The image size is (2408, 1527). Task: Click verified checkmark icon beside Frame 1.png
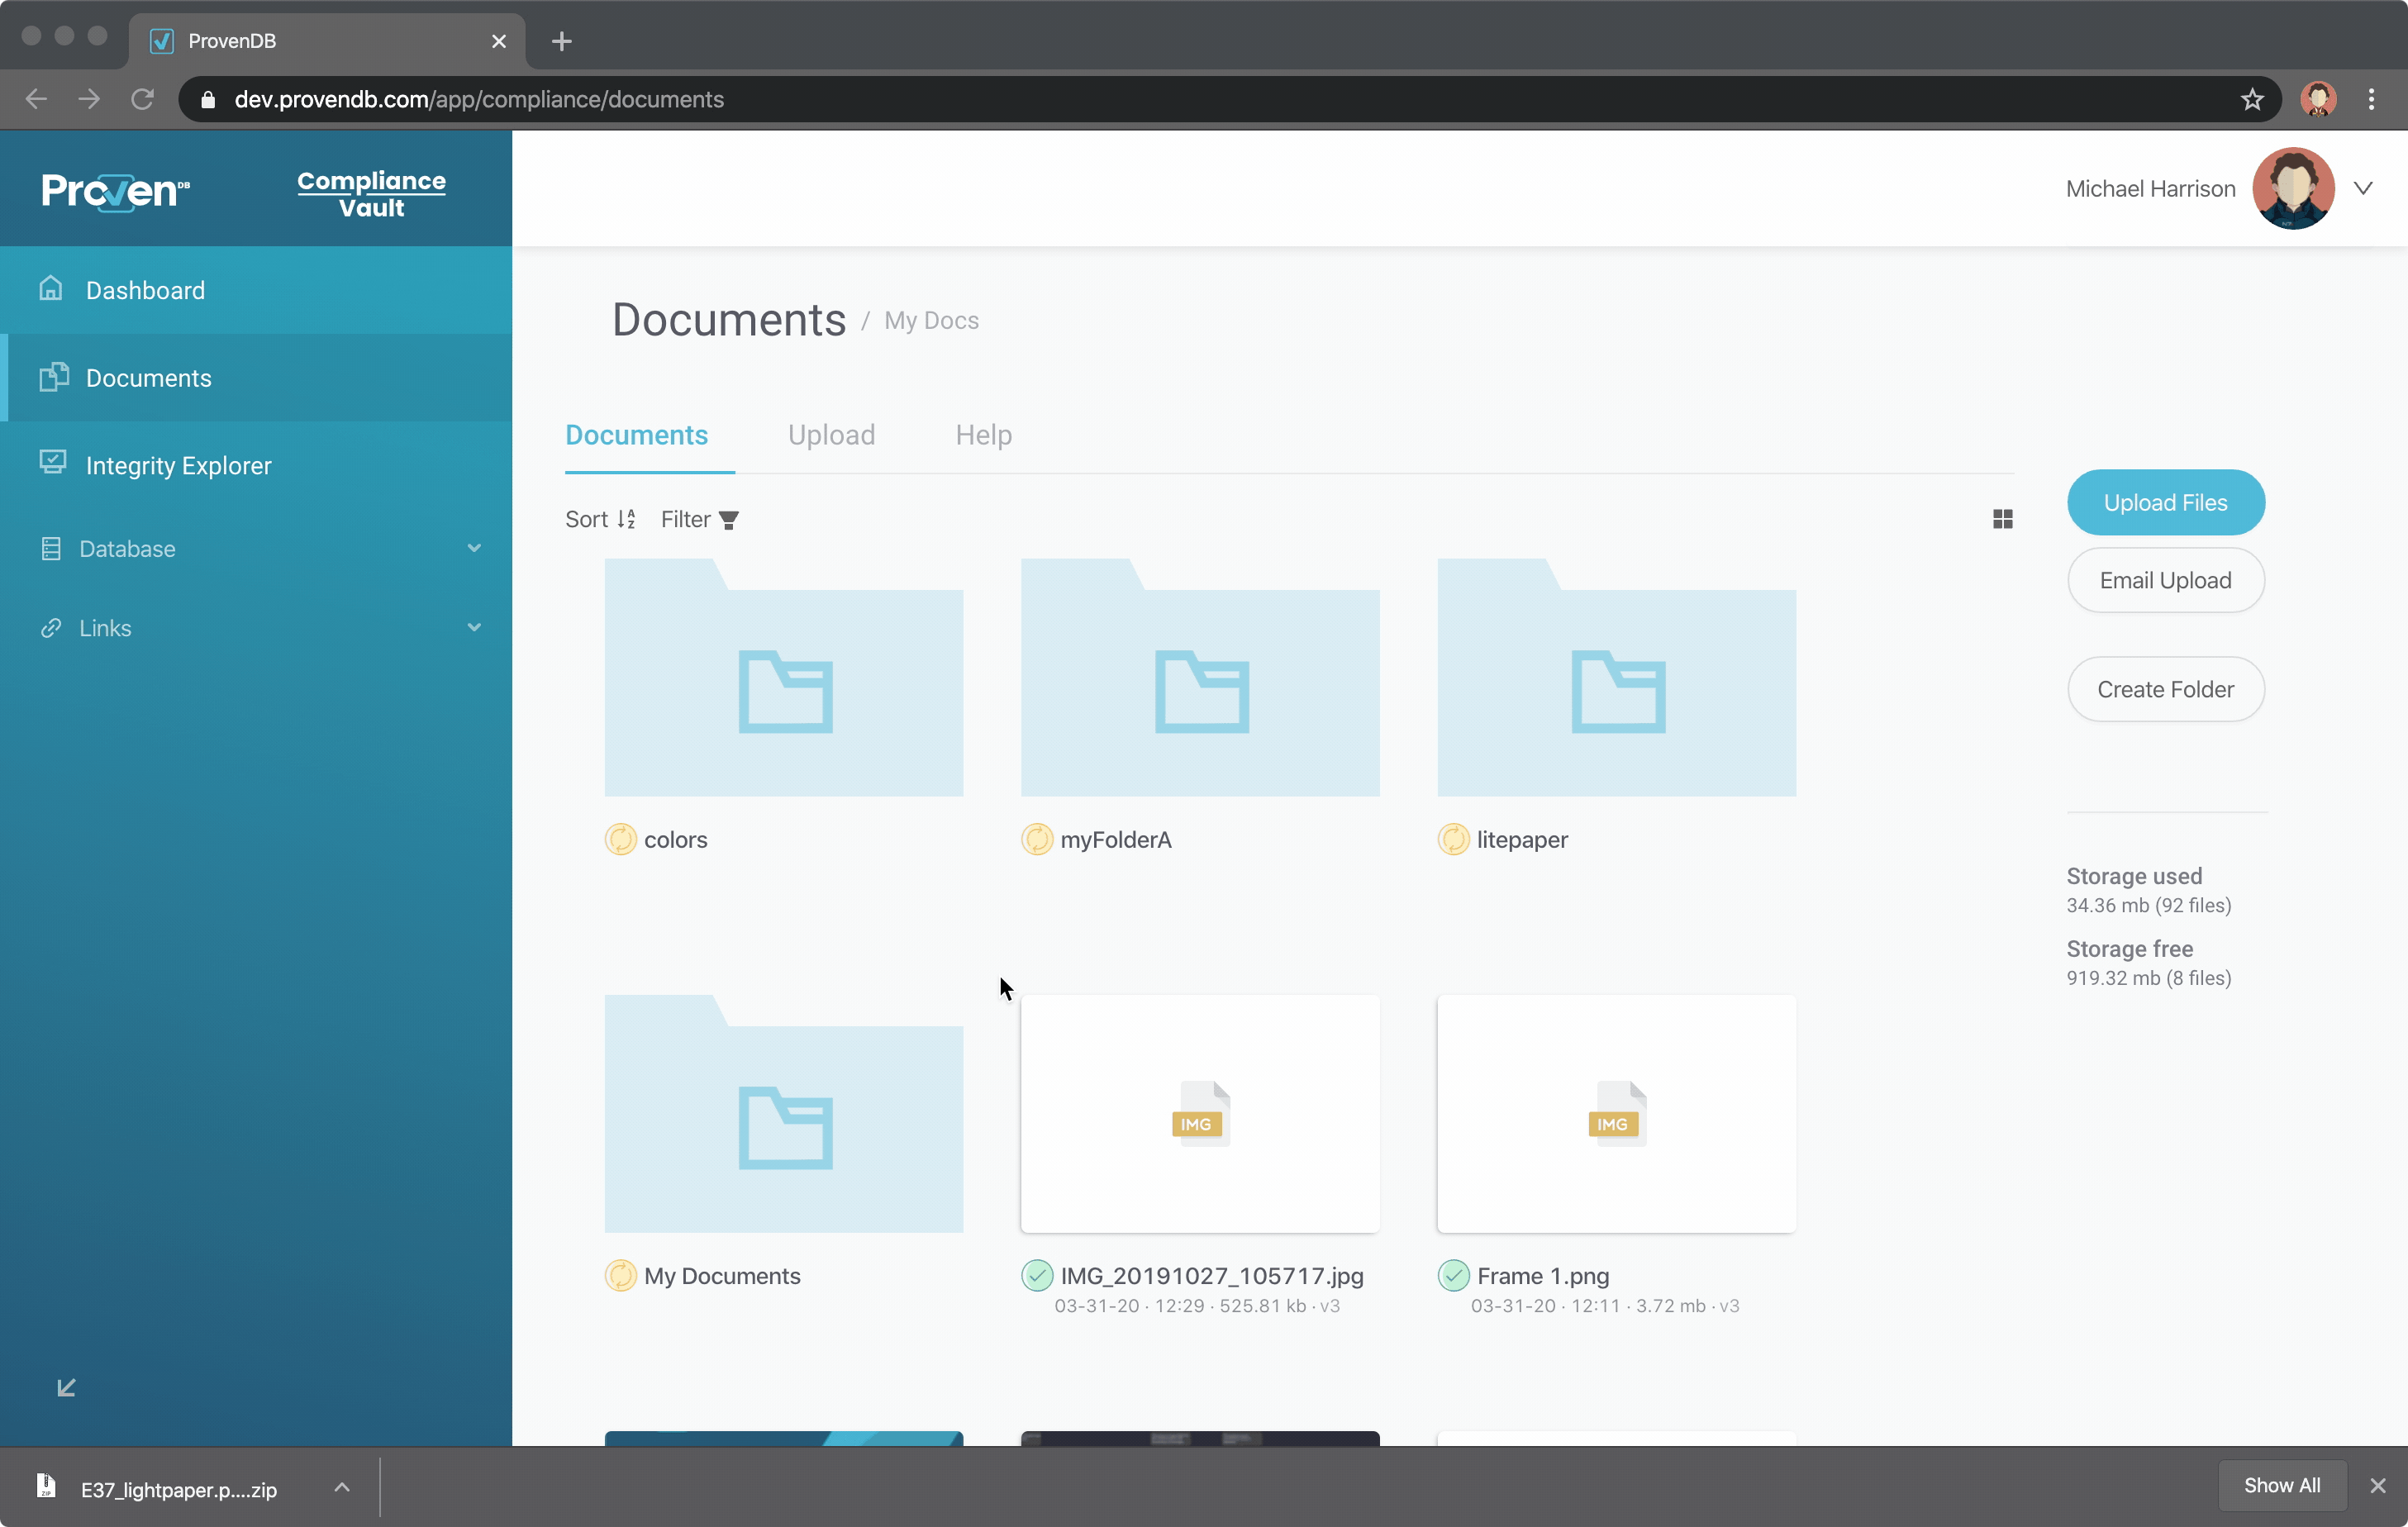1453,1275
